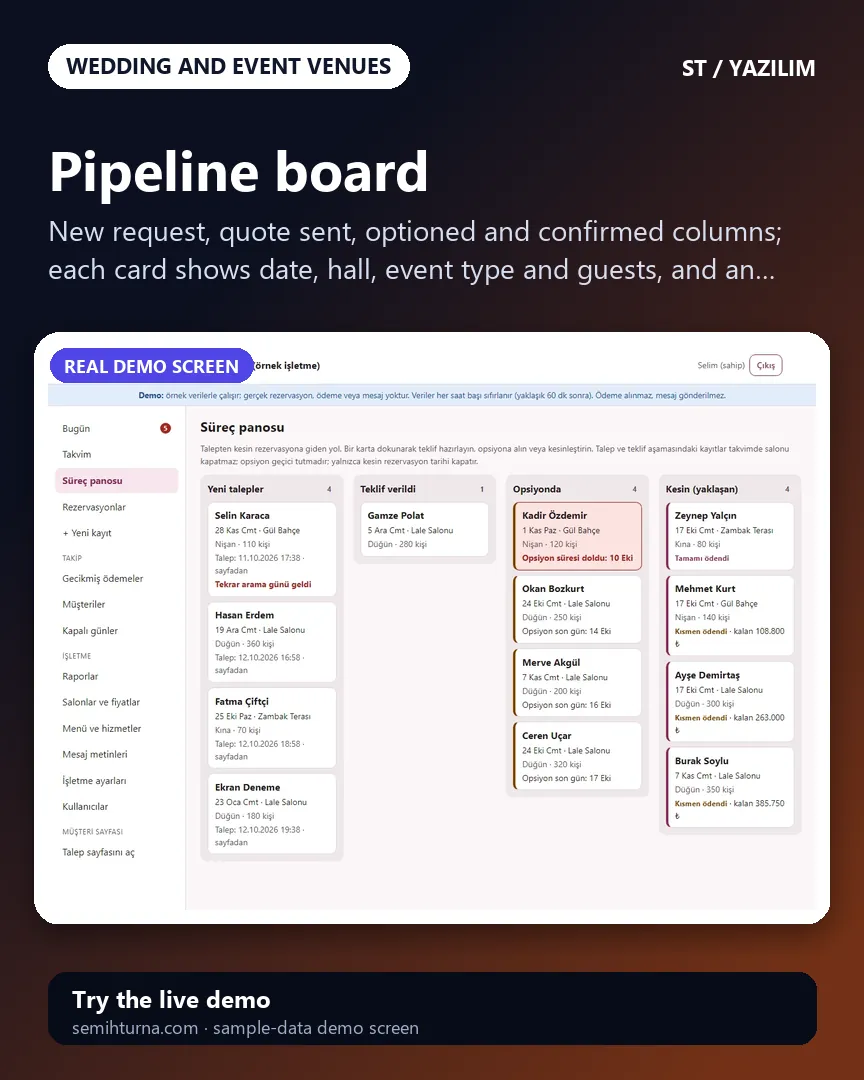The height and width of the screenshot is (1080, 864).
Task: Click the Selim (sahip) user label
Action: pyautogui.click(x=721, y=366)
